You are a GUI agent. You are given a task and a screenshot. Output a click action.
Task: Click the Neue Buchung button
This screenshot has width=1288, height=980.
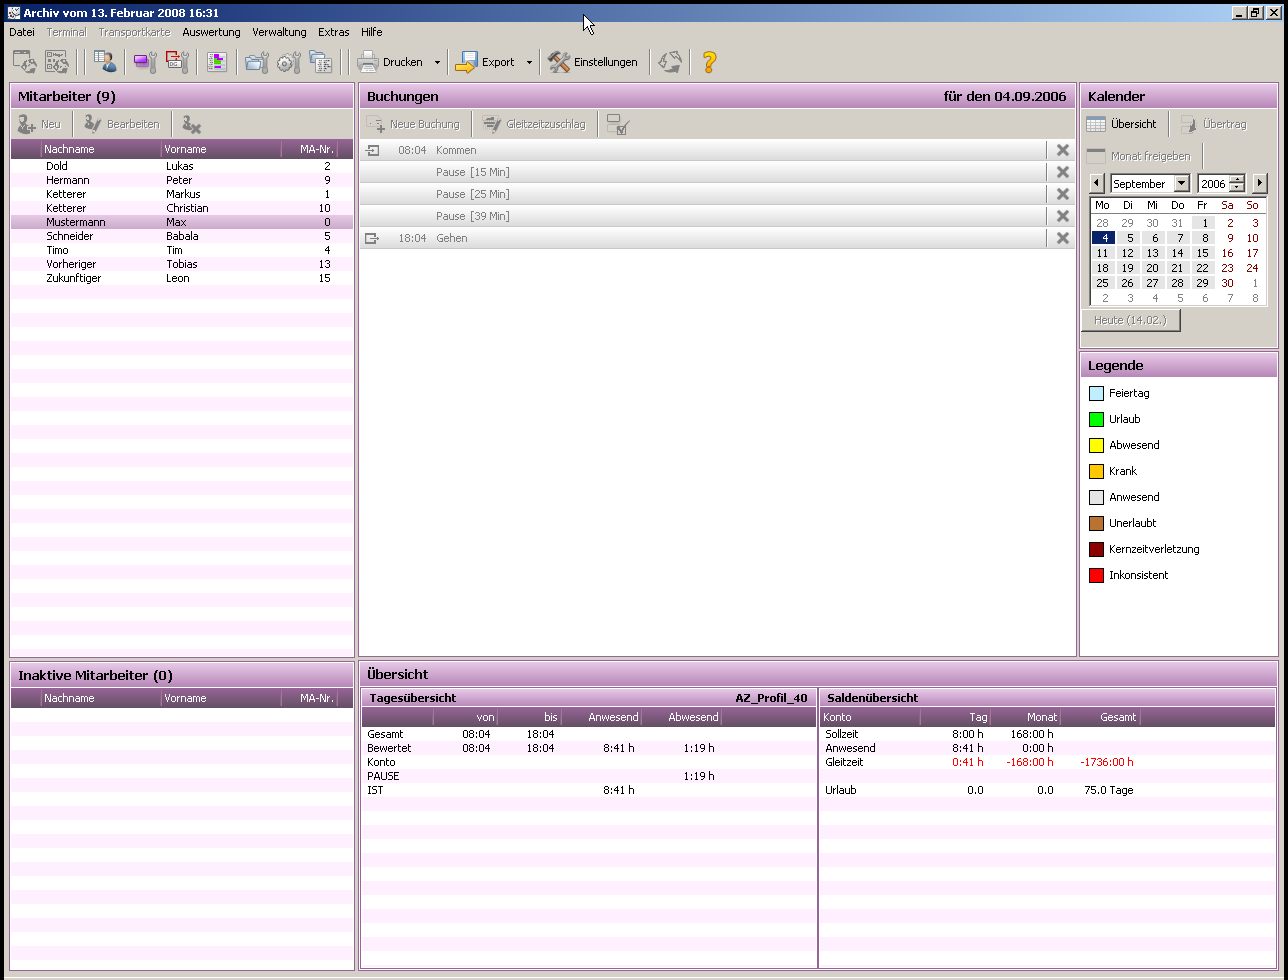(x=413, y=125)
